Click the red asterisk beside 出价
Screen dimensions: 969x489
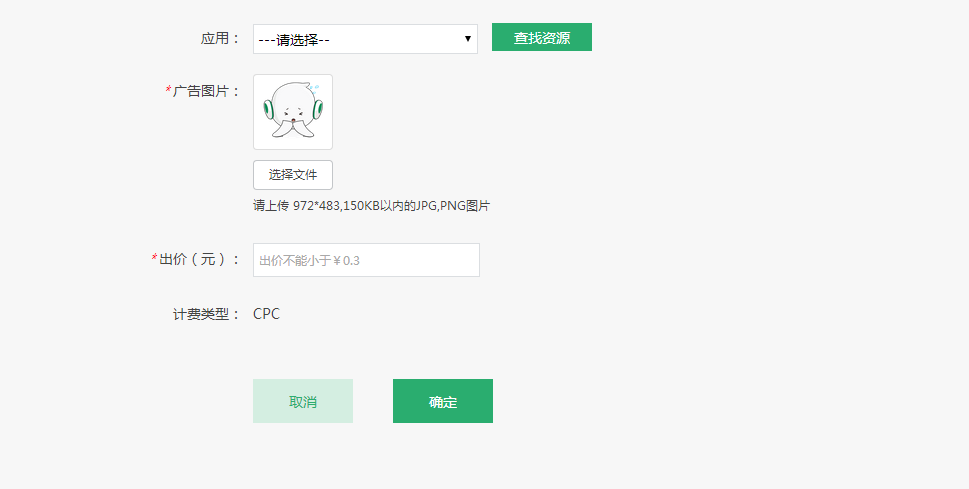tap(154, 259)
